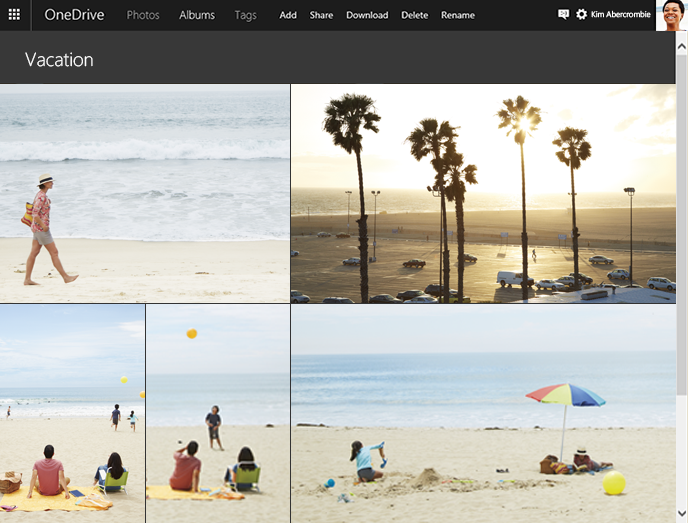Switch to the Tags tab
This screenshot has width=688, height=523.
coord(245,15)
